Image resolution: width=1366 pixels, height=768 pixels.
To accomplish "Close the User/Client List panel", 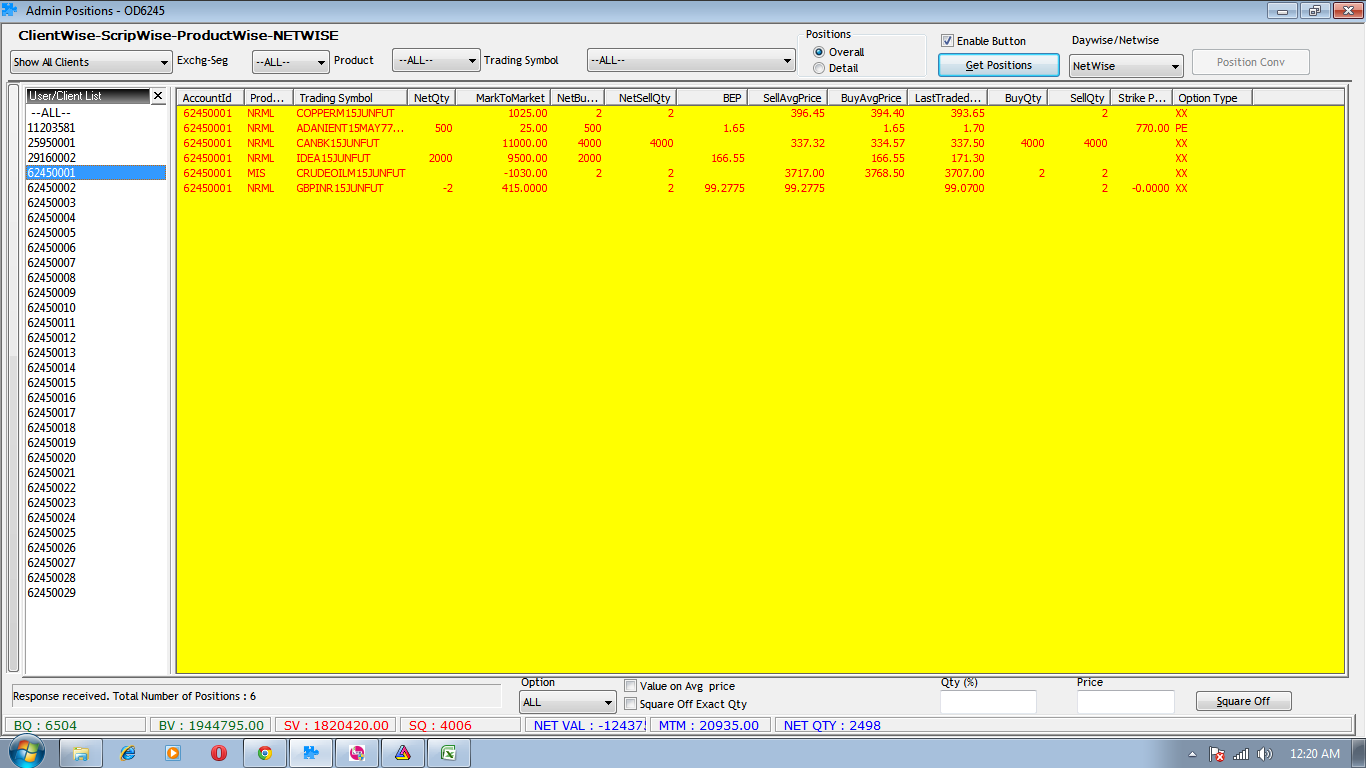I will coord(158,96).
